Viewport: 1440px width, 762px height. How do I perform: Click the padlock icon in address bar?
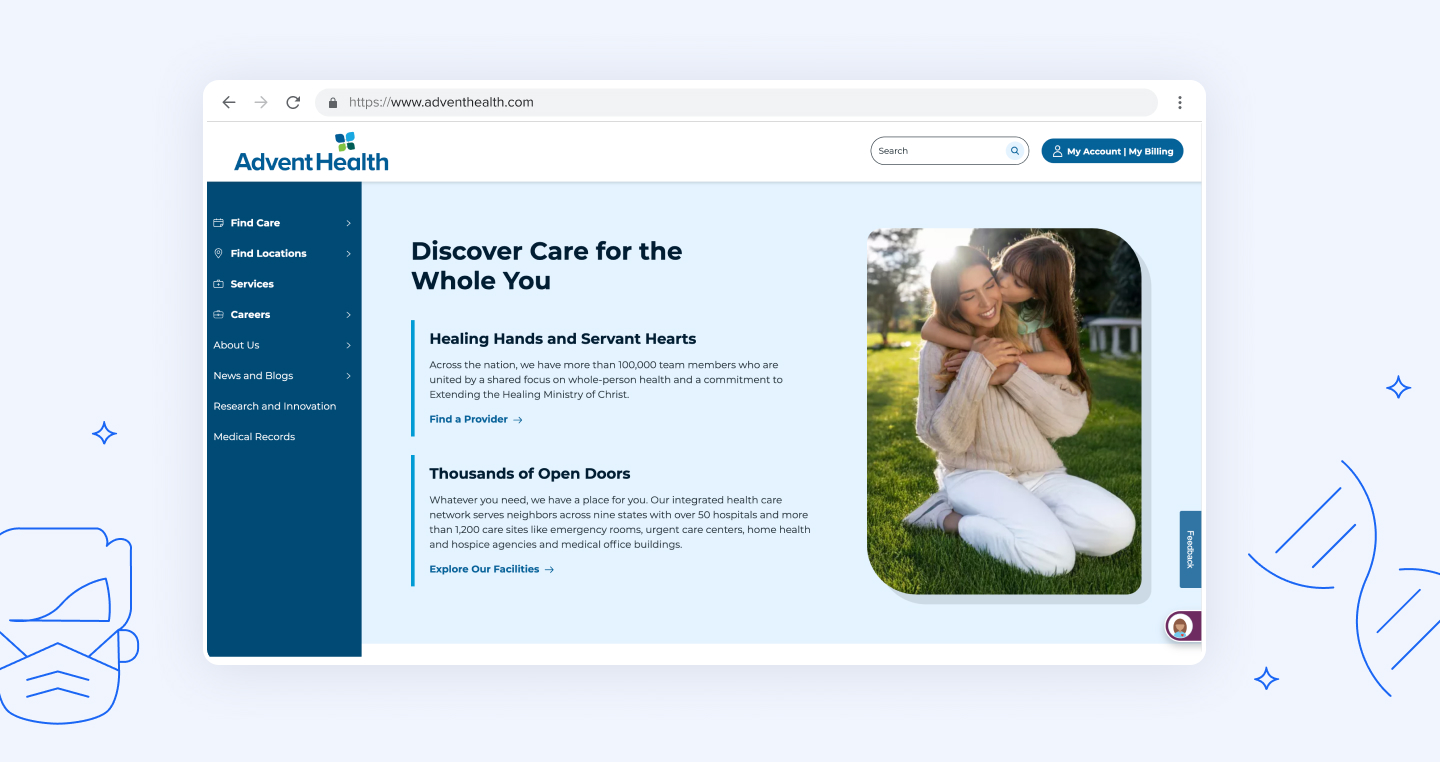pos(333,102)
